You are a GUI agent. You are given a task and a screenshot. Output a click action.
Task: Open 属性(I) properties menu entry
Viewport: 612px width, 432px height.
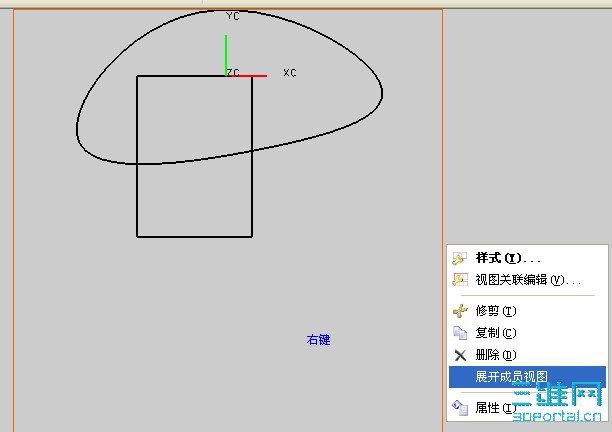pyautogui.click(x=527, y=408)
